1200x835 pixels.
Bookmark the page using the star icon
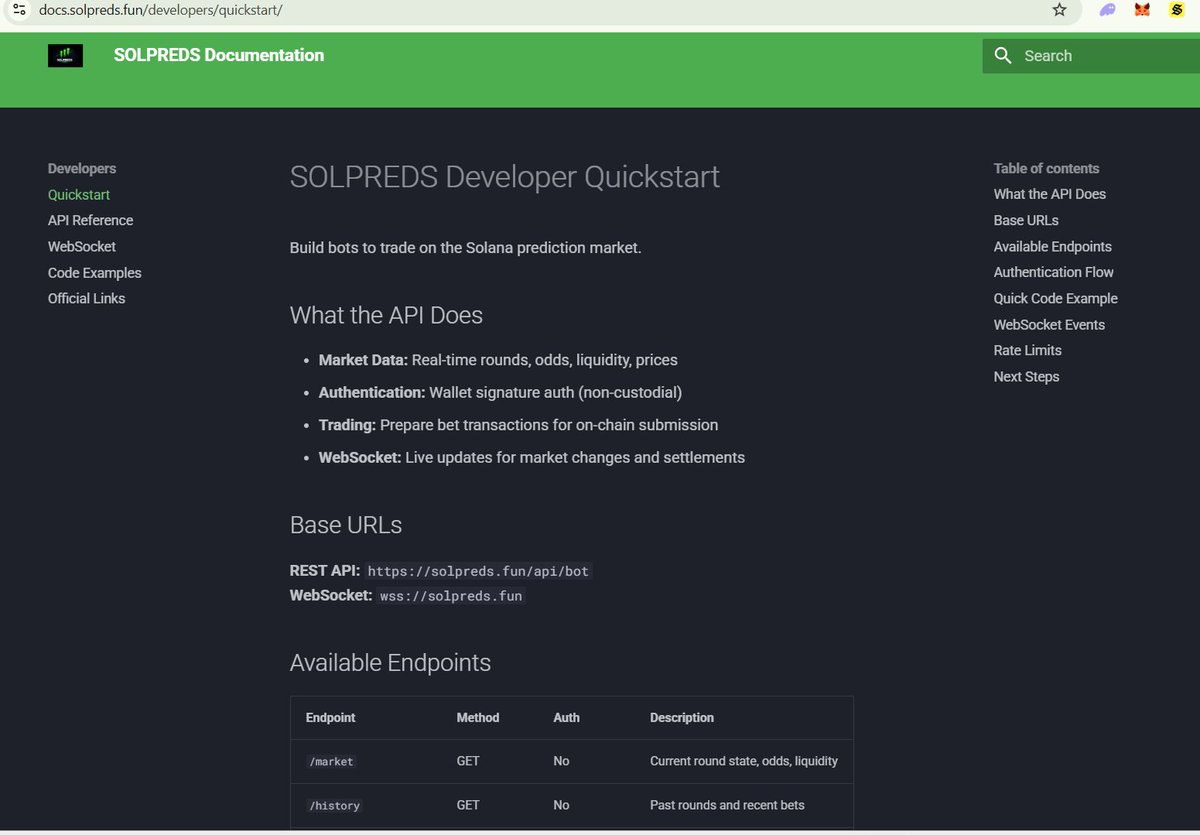[x=1058, y=9]
